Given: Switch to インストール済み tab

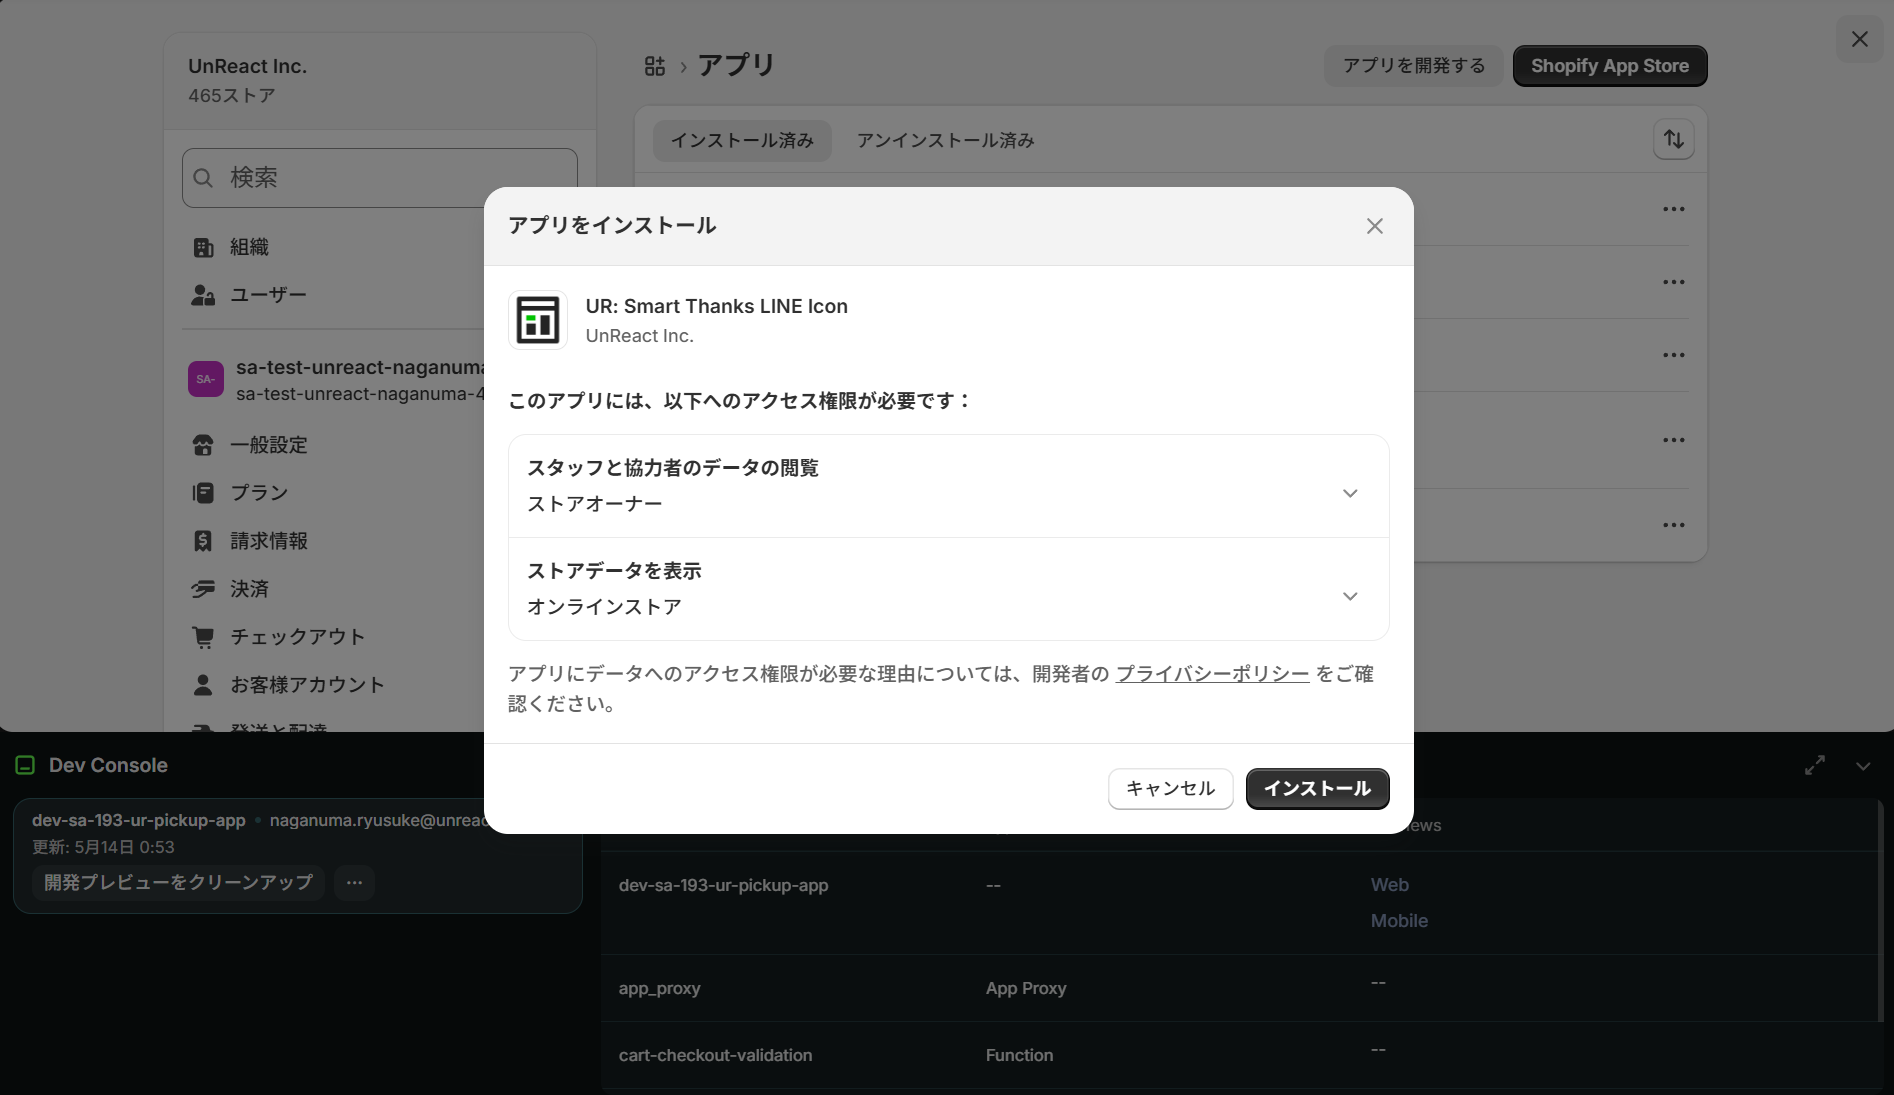Looking at the screenshot, I should (742, 141).
